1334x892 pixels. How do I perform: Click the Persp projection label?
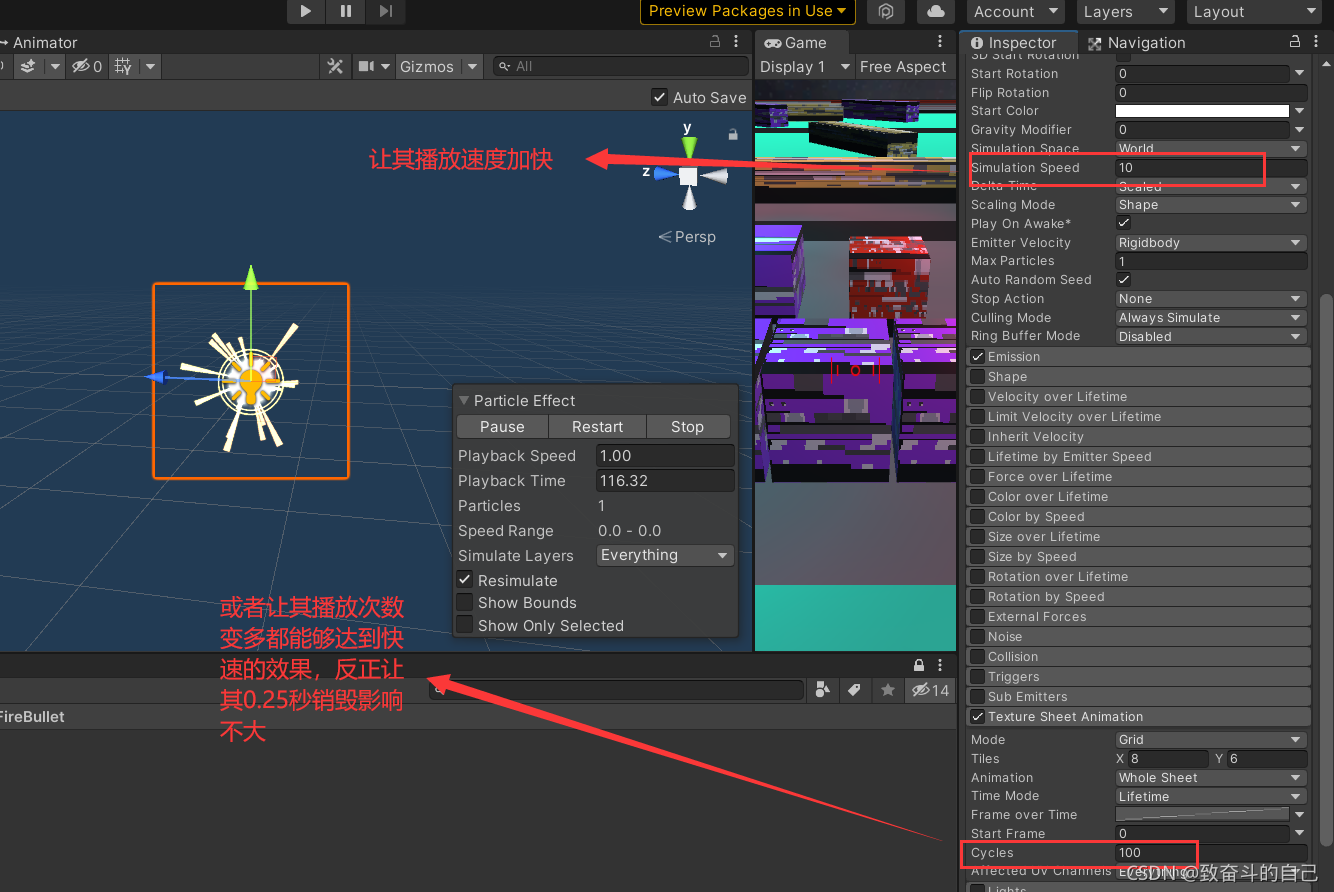tap(687, 237)
